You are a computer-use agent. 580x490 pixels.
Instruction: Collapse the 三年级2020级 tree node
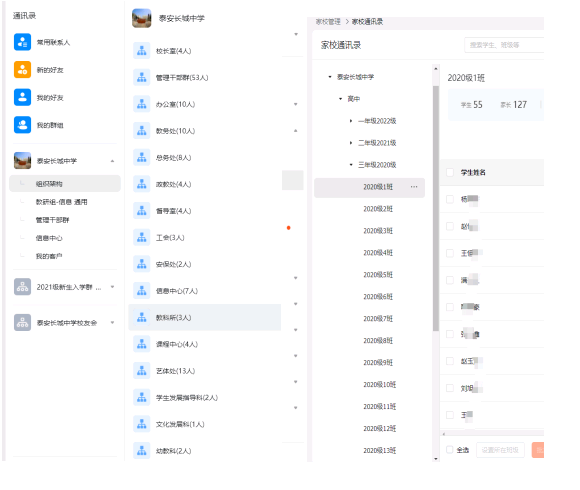click(351, 165)
